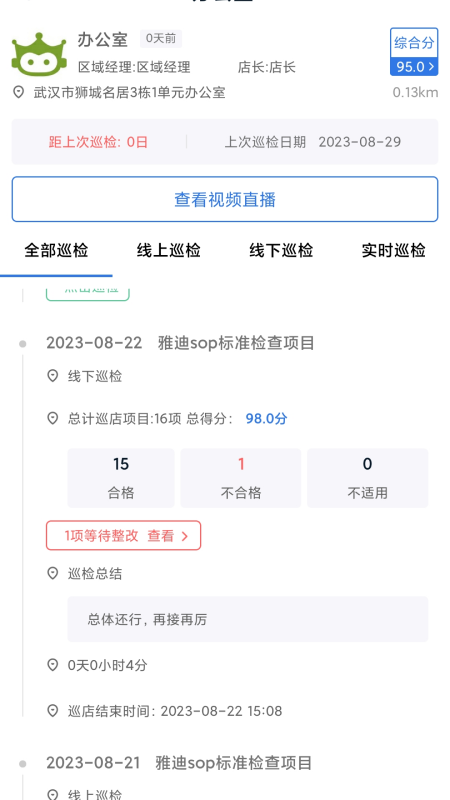Switch to the 线上巡检 tab
This screenshot has height=800, width=450.
169,251
